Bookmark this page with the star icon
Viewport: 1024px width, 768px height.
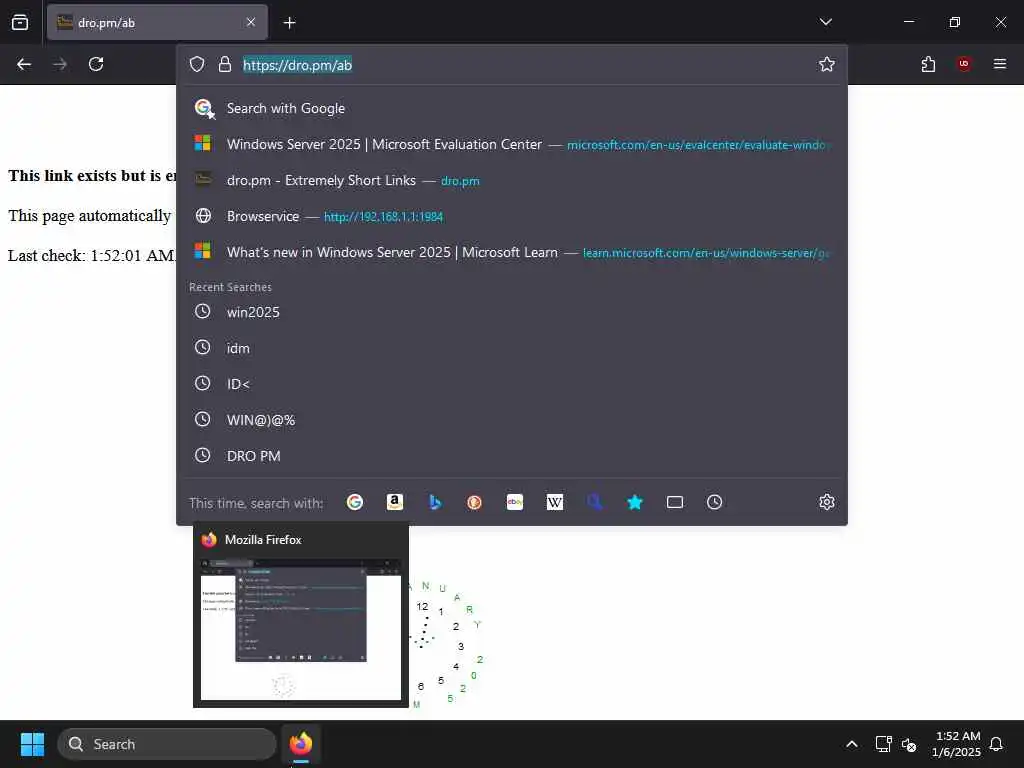pos(827,64)
